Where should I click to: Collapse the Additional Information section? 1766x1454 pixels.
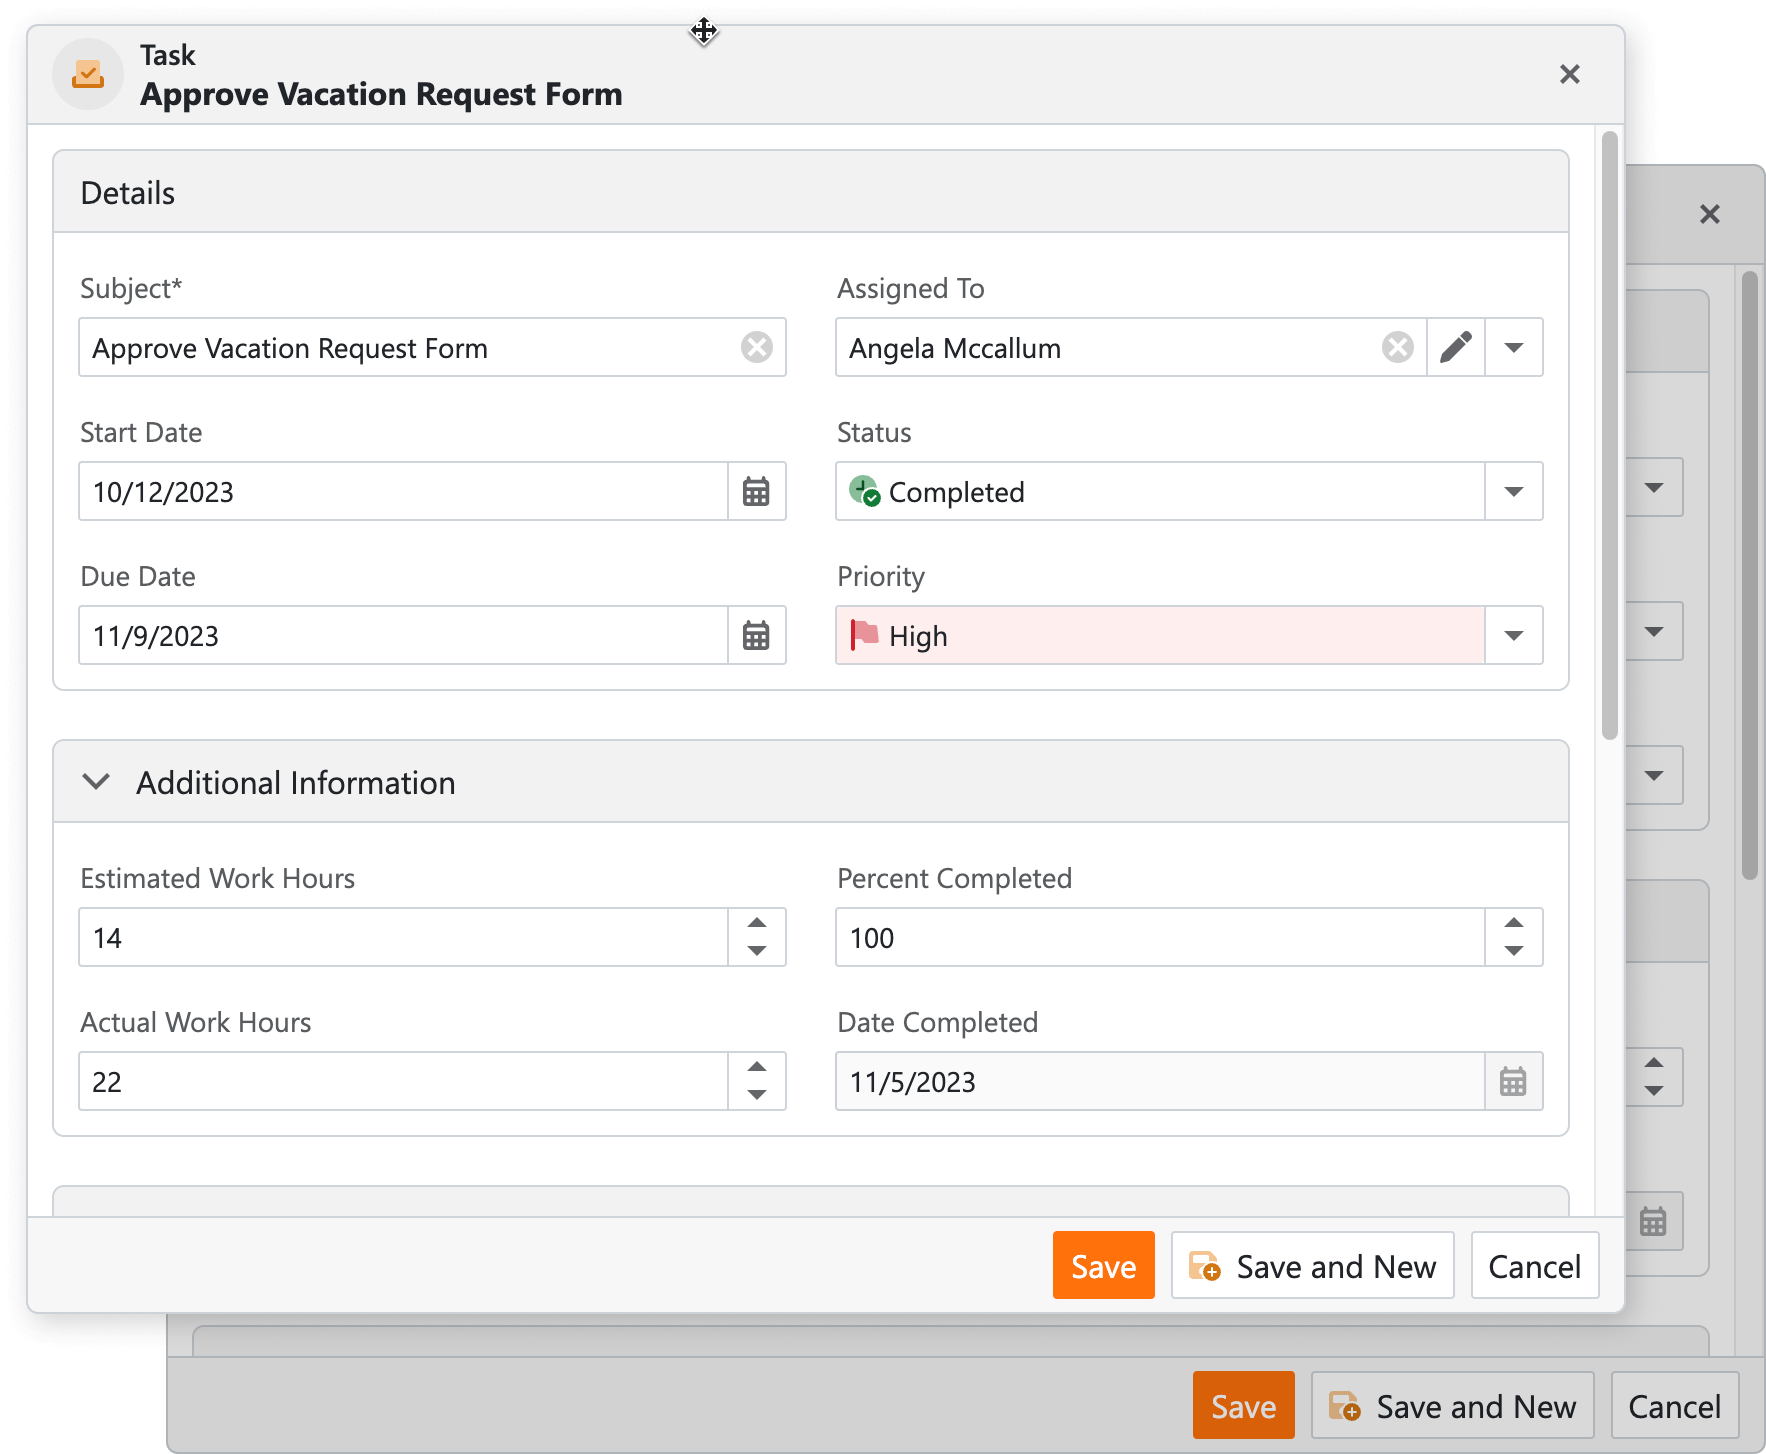click(x=96, y=782)
